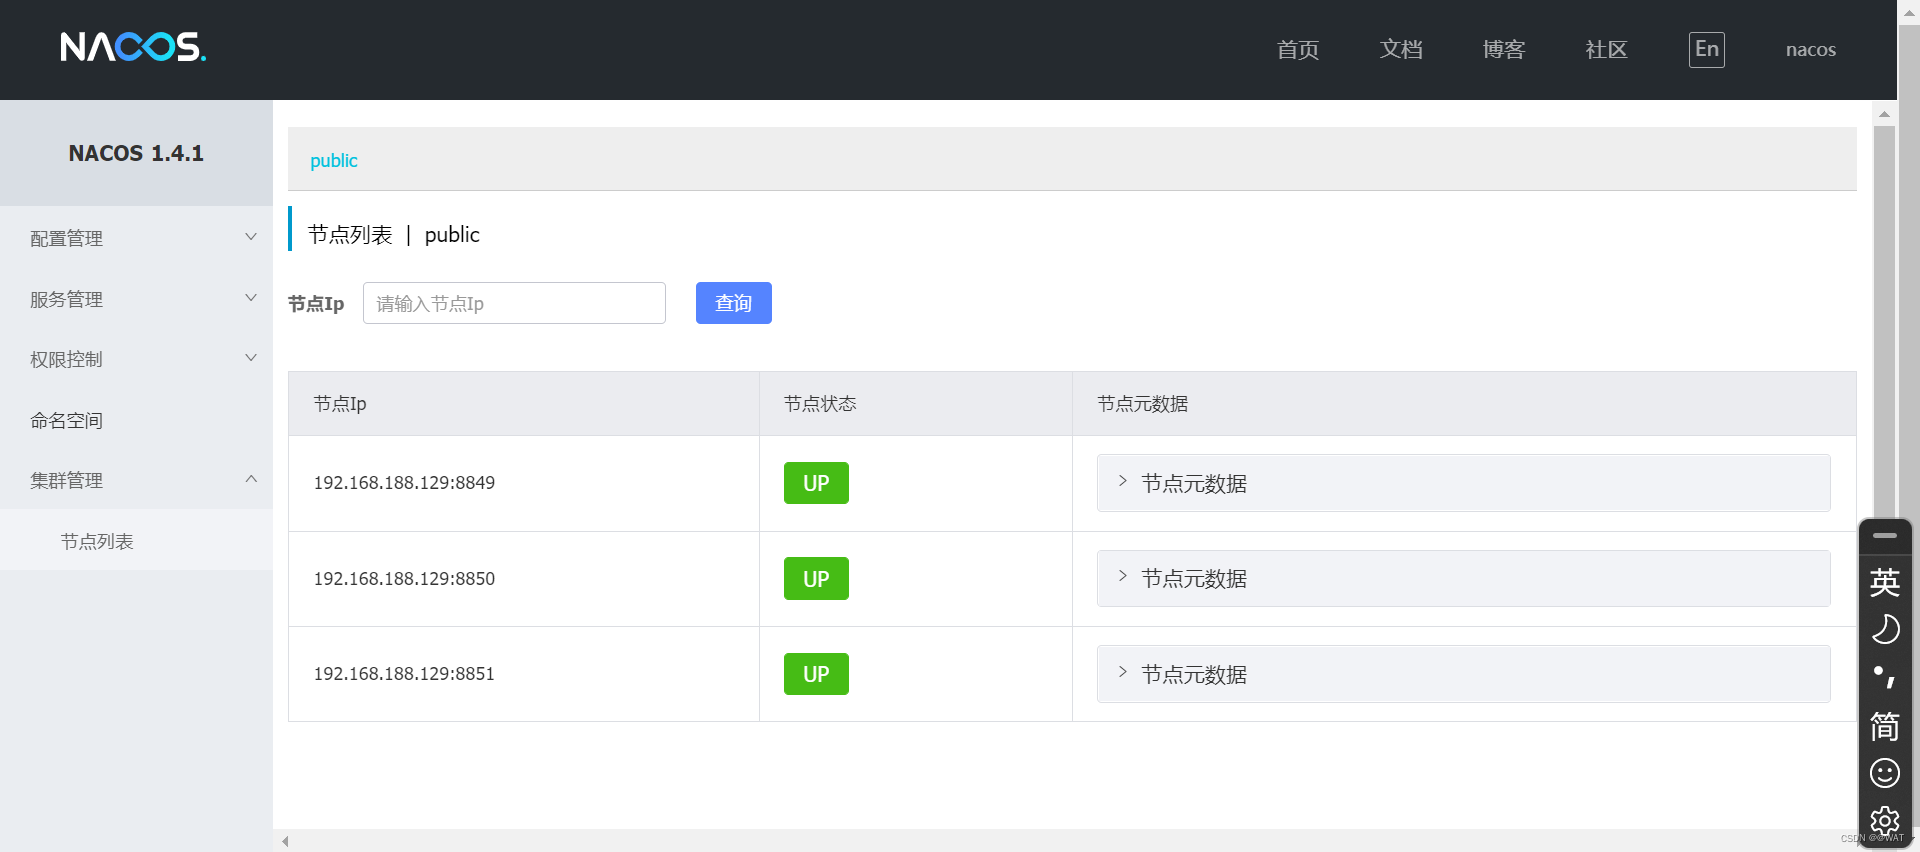The width and height of the screenshot is (1920, 852).
Task: Select 节点列表 sidebar item
Action: pyautogui.click(x=97, y=541)
